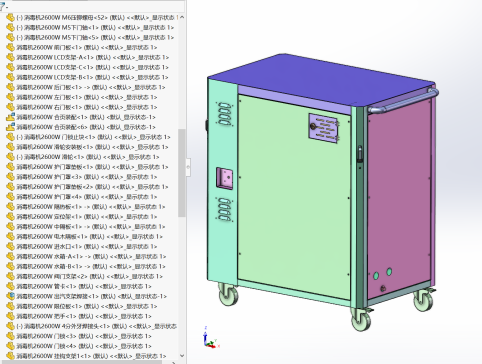This screenshot has height=364, width=482.
Task: Click the part icon beside 护门罩<3>
Action: [x=10, y=177]
